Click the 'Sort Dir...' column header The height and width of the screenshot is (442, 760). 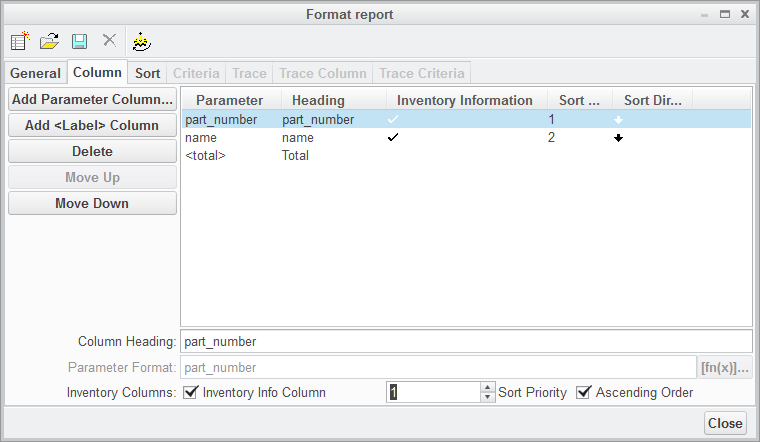[x=653, y=100]
